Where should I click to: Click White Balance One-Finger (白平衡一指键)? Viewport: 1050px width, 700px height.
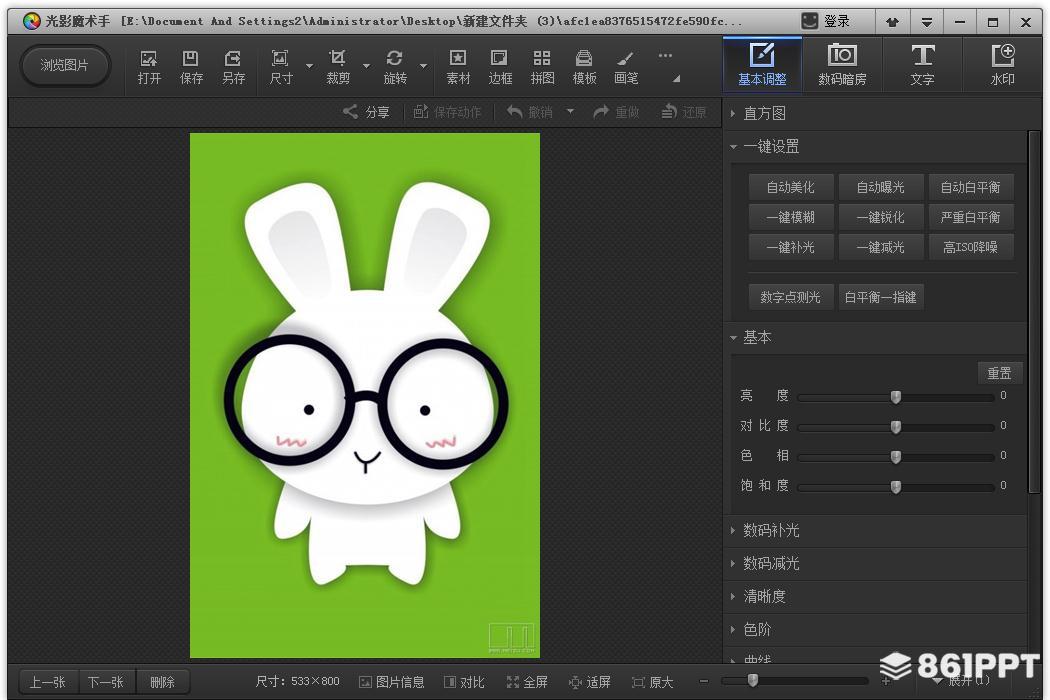tap(881, 297)
